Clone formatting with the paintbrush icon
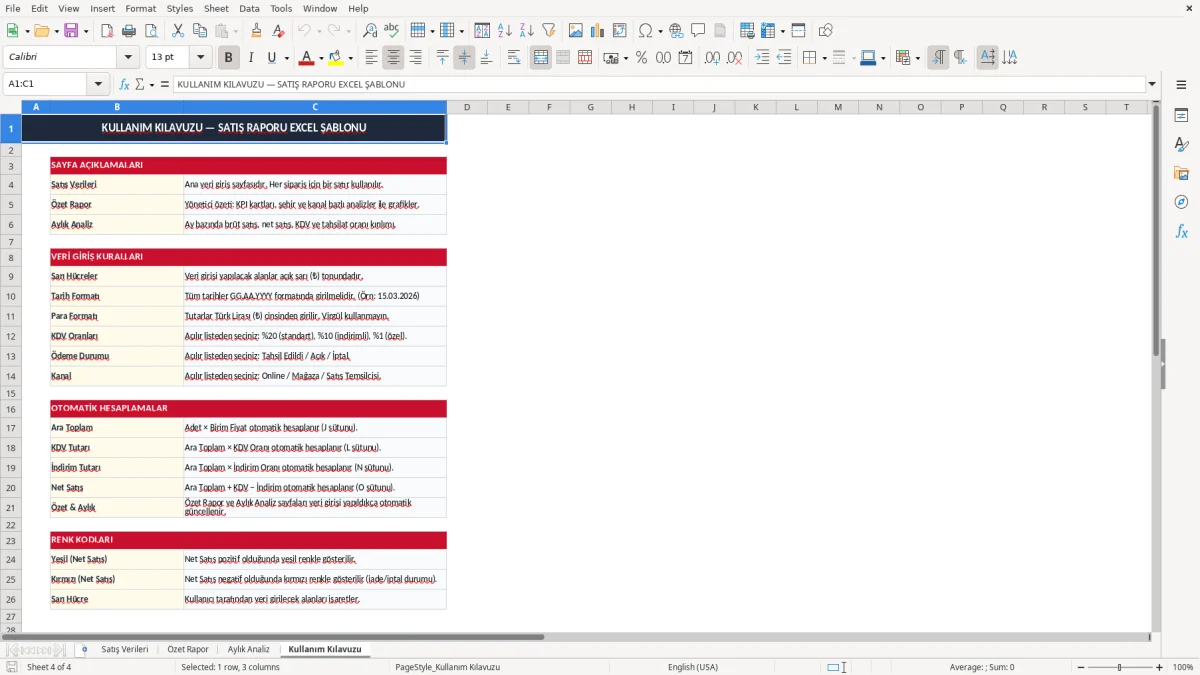Screen dimensions: 1200x675 [256, 31]
